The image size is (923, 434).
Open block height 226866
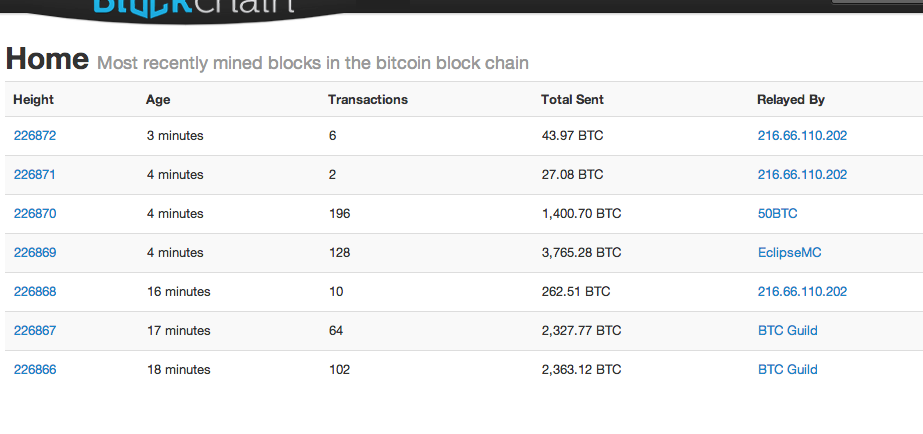[x=35, y=370]
